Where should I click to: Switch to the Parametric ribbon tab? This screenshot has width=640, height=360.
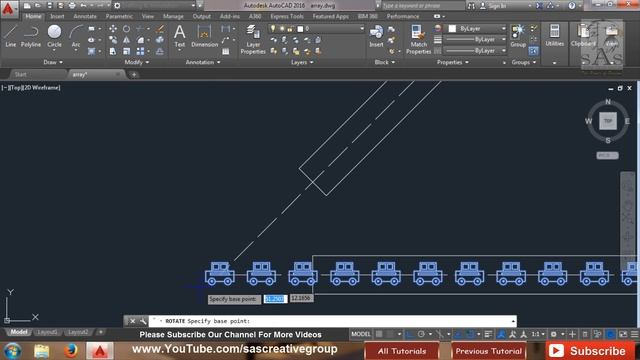[x=119, y=16]
